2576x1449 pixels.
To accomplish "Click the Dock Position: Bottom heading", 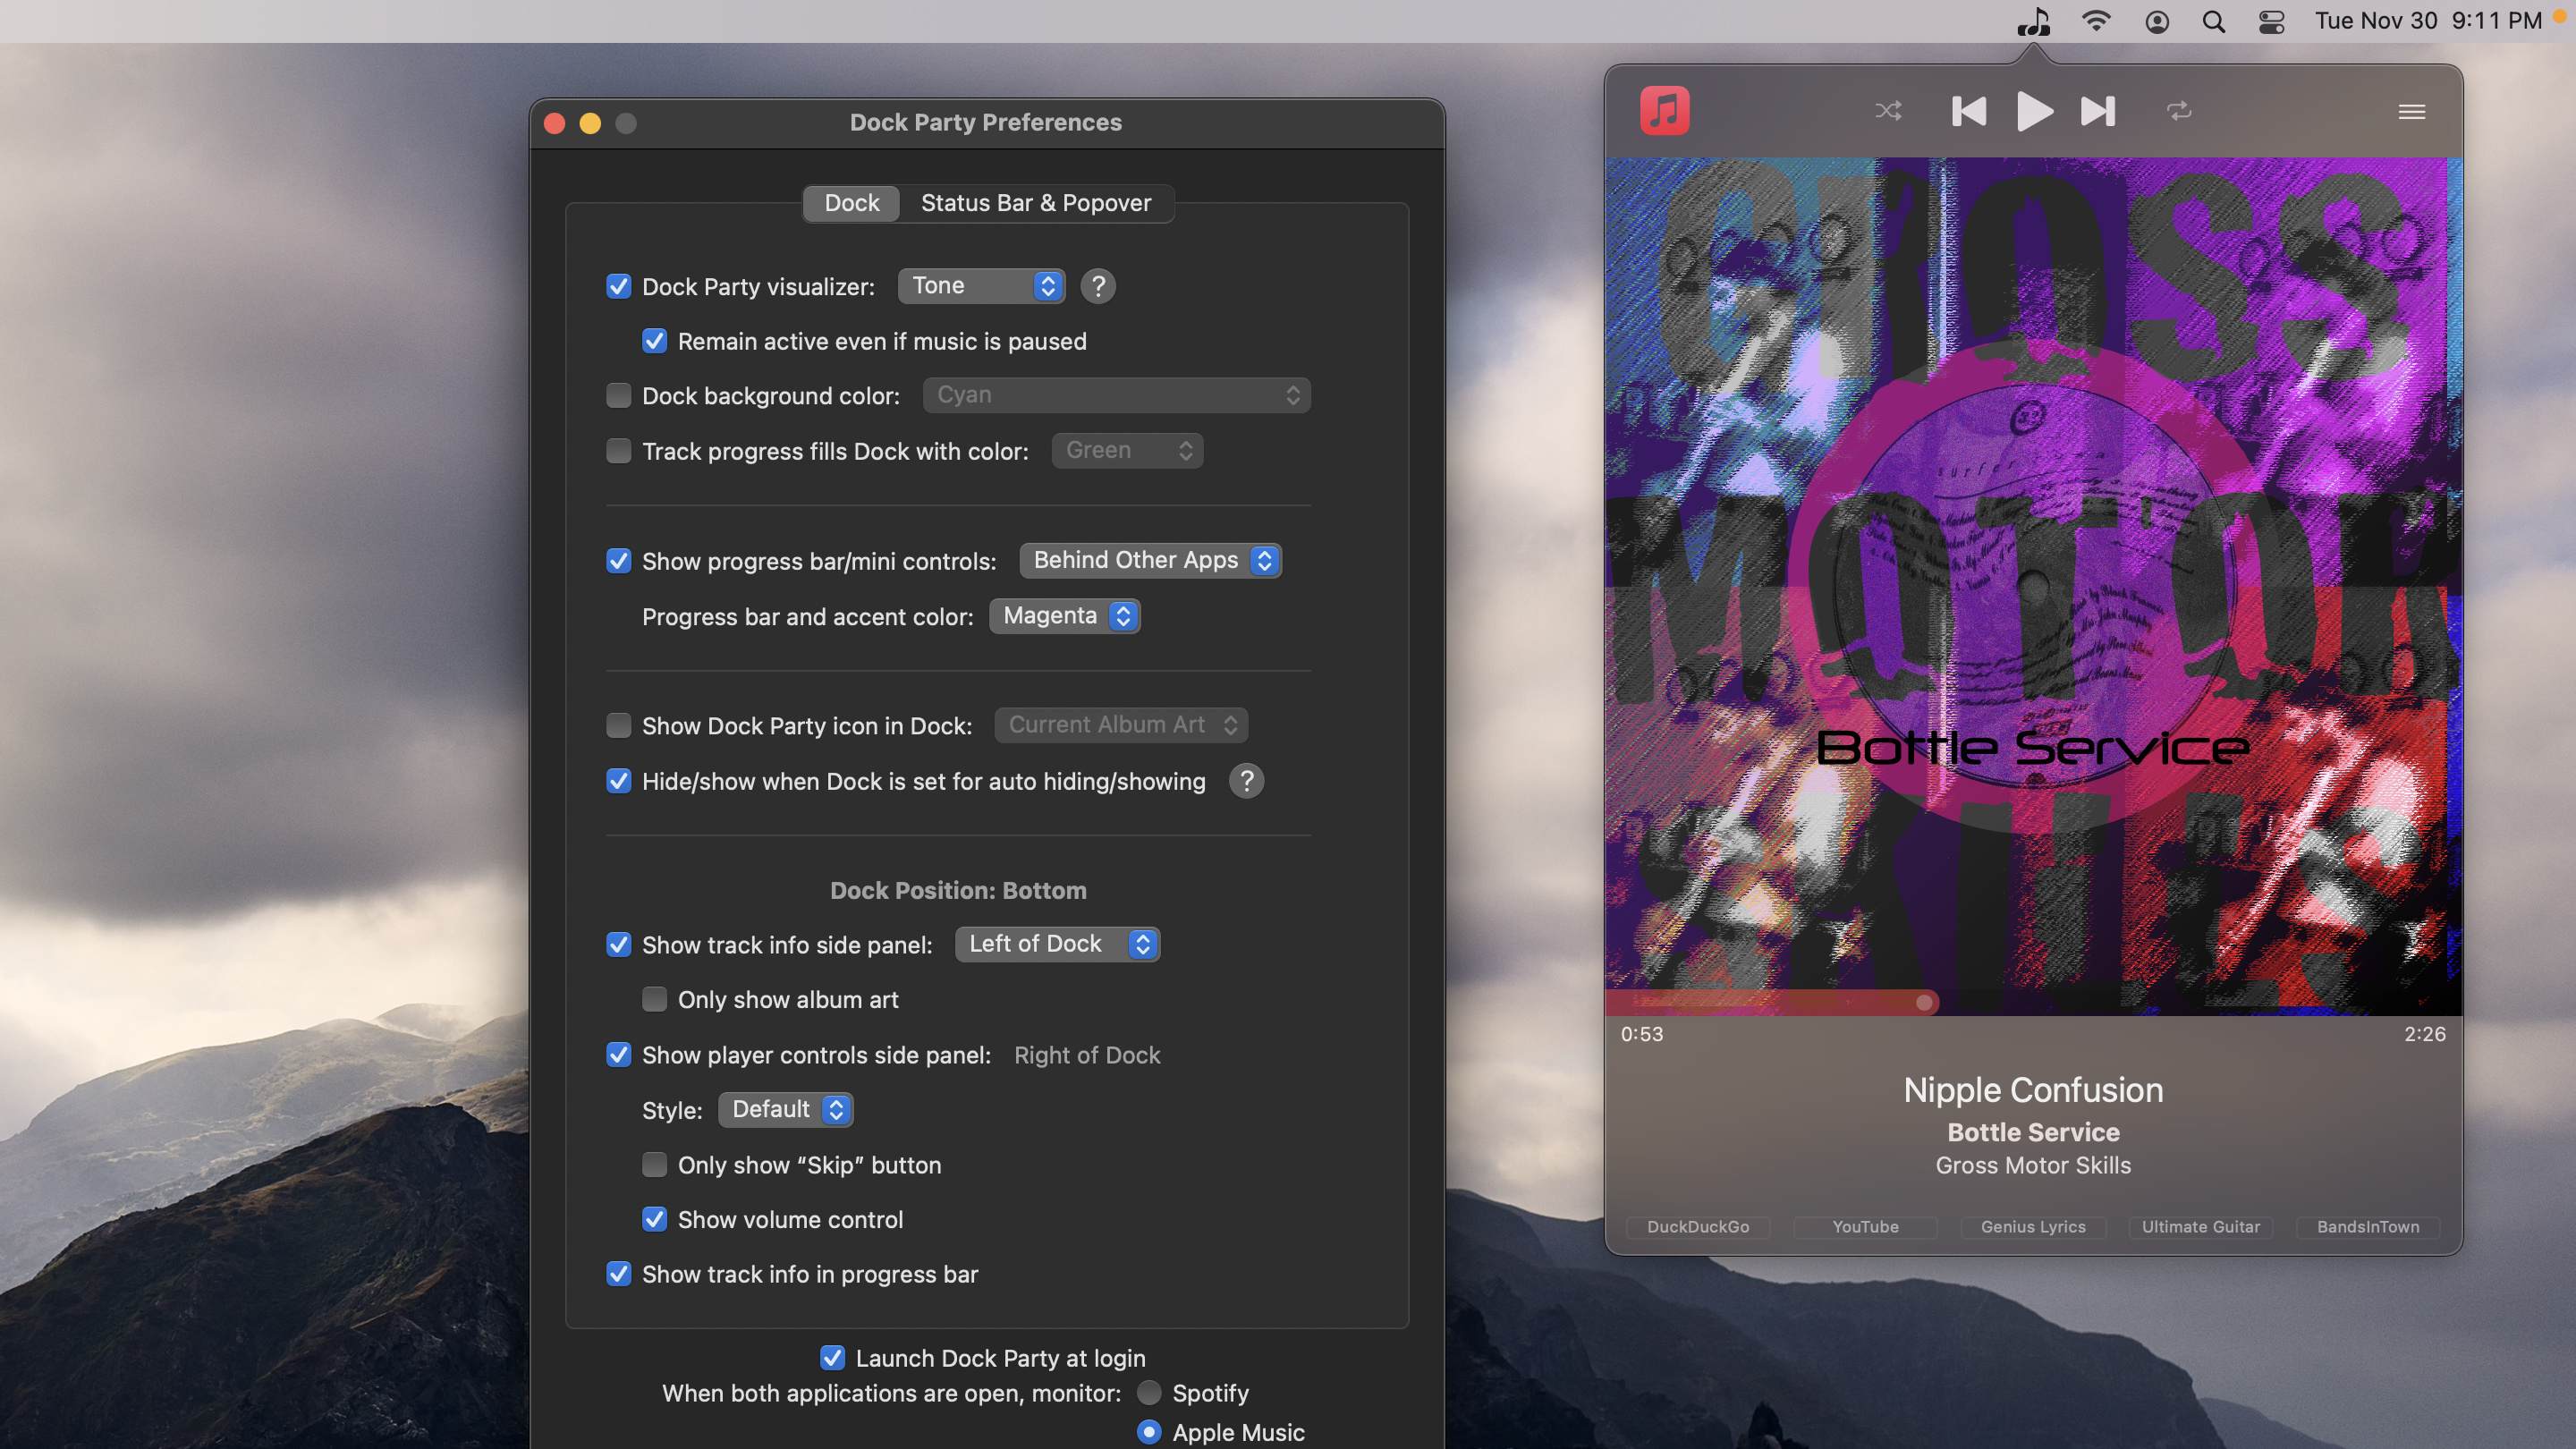I will pyautogui.click(x=958, y=890).
